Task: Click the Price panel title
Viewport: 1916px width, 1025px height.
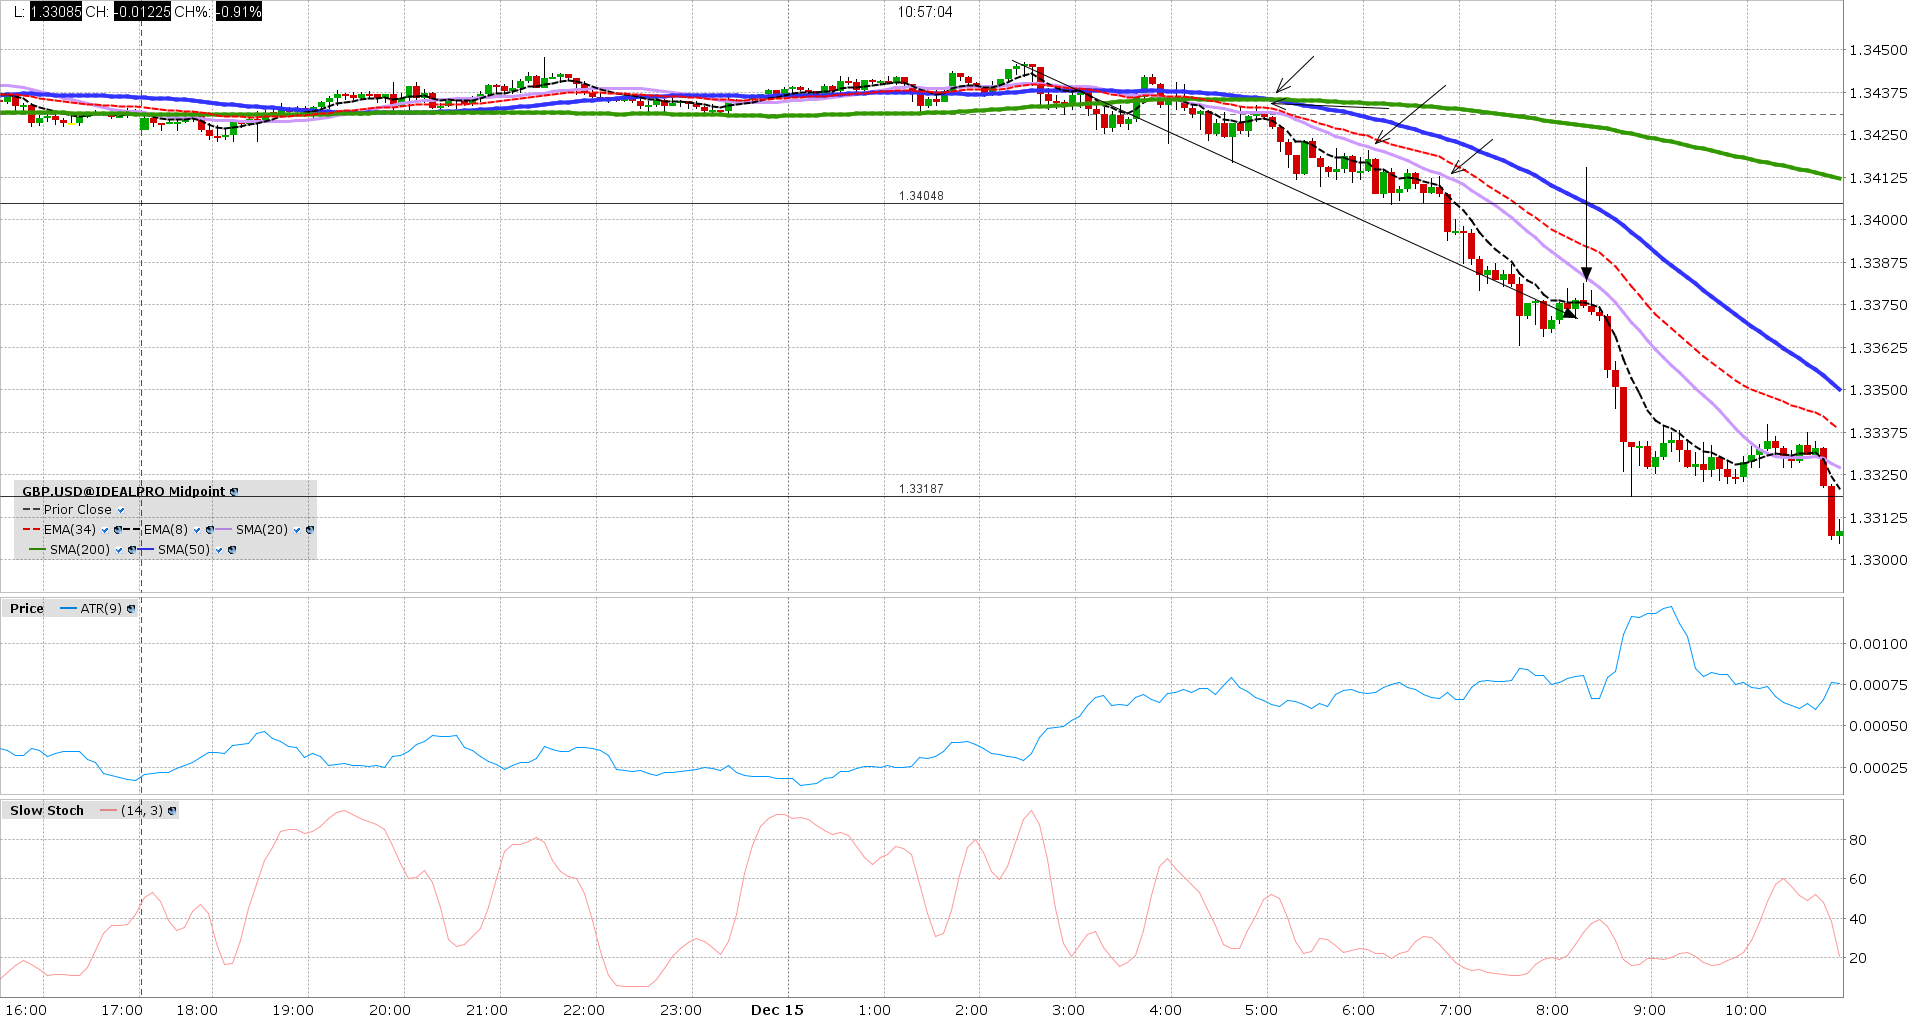Action: (27, 609)
